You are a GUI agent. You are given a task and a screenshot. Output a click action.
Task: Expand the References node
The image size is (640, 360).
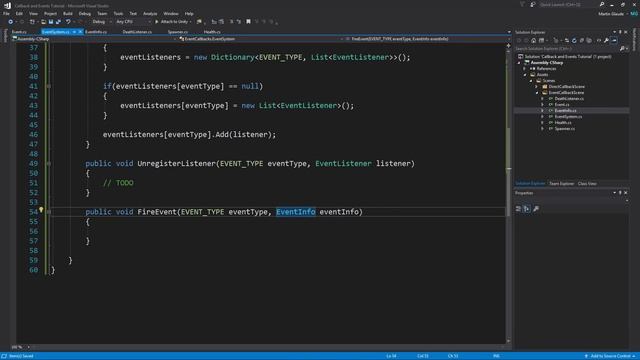525,69
